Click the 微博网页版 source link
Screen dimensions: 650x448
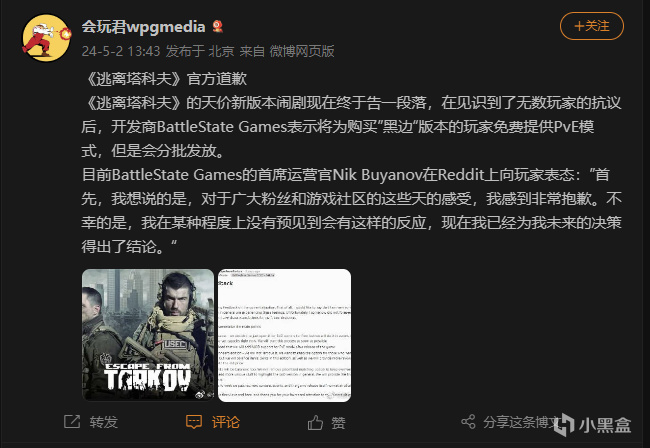click(x=302, y=51)
